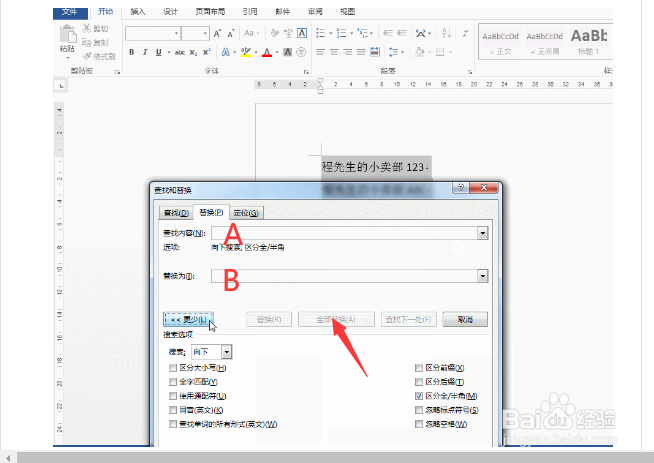Viewport: 654px width, 463px height.
Task: Apply strikethrough with the abc icon
Action: 180,52
